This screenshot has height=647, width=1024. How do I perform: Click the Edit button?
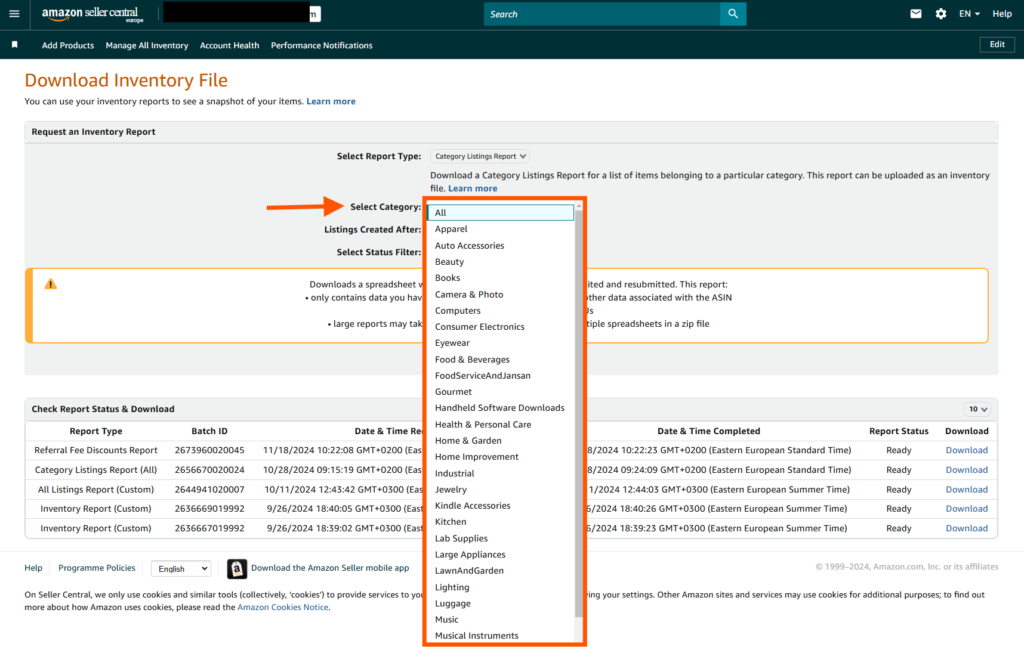[997, 44]
